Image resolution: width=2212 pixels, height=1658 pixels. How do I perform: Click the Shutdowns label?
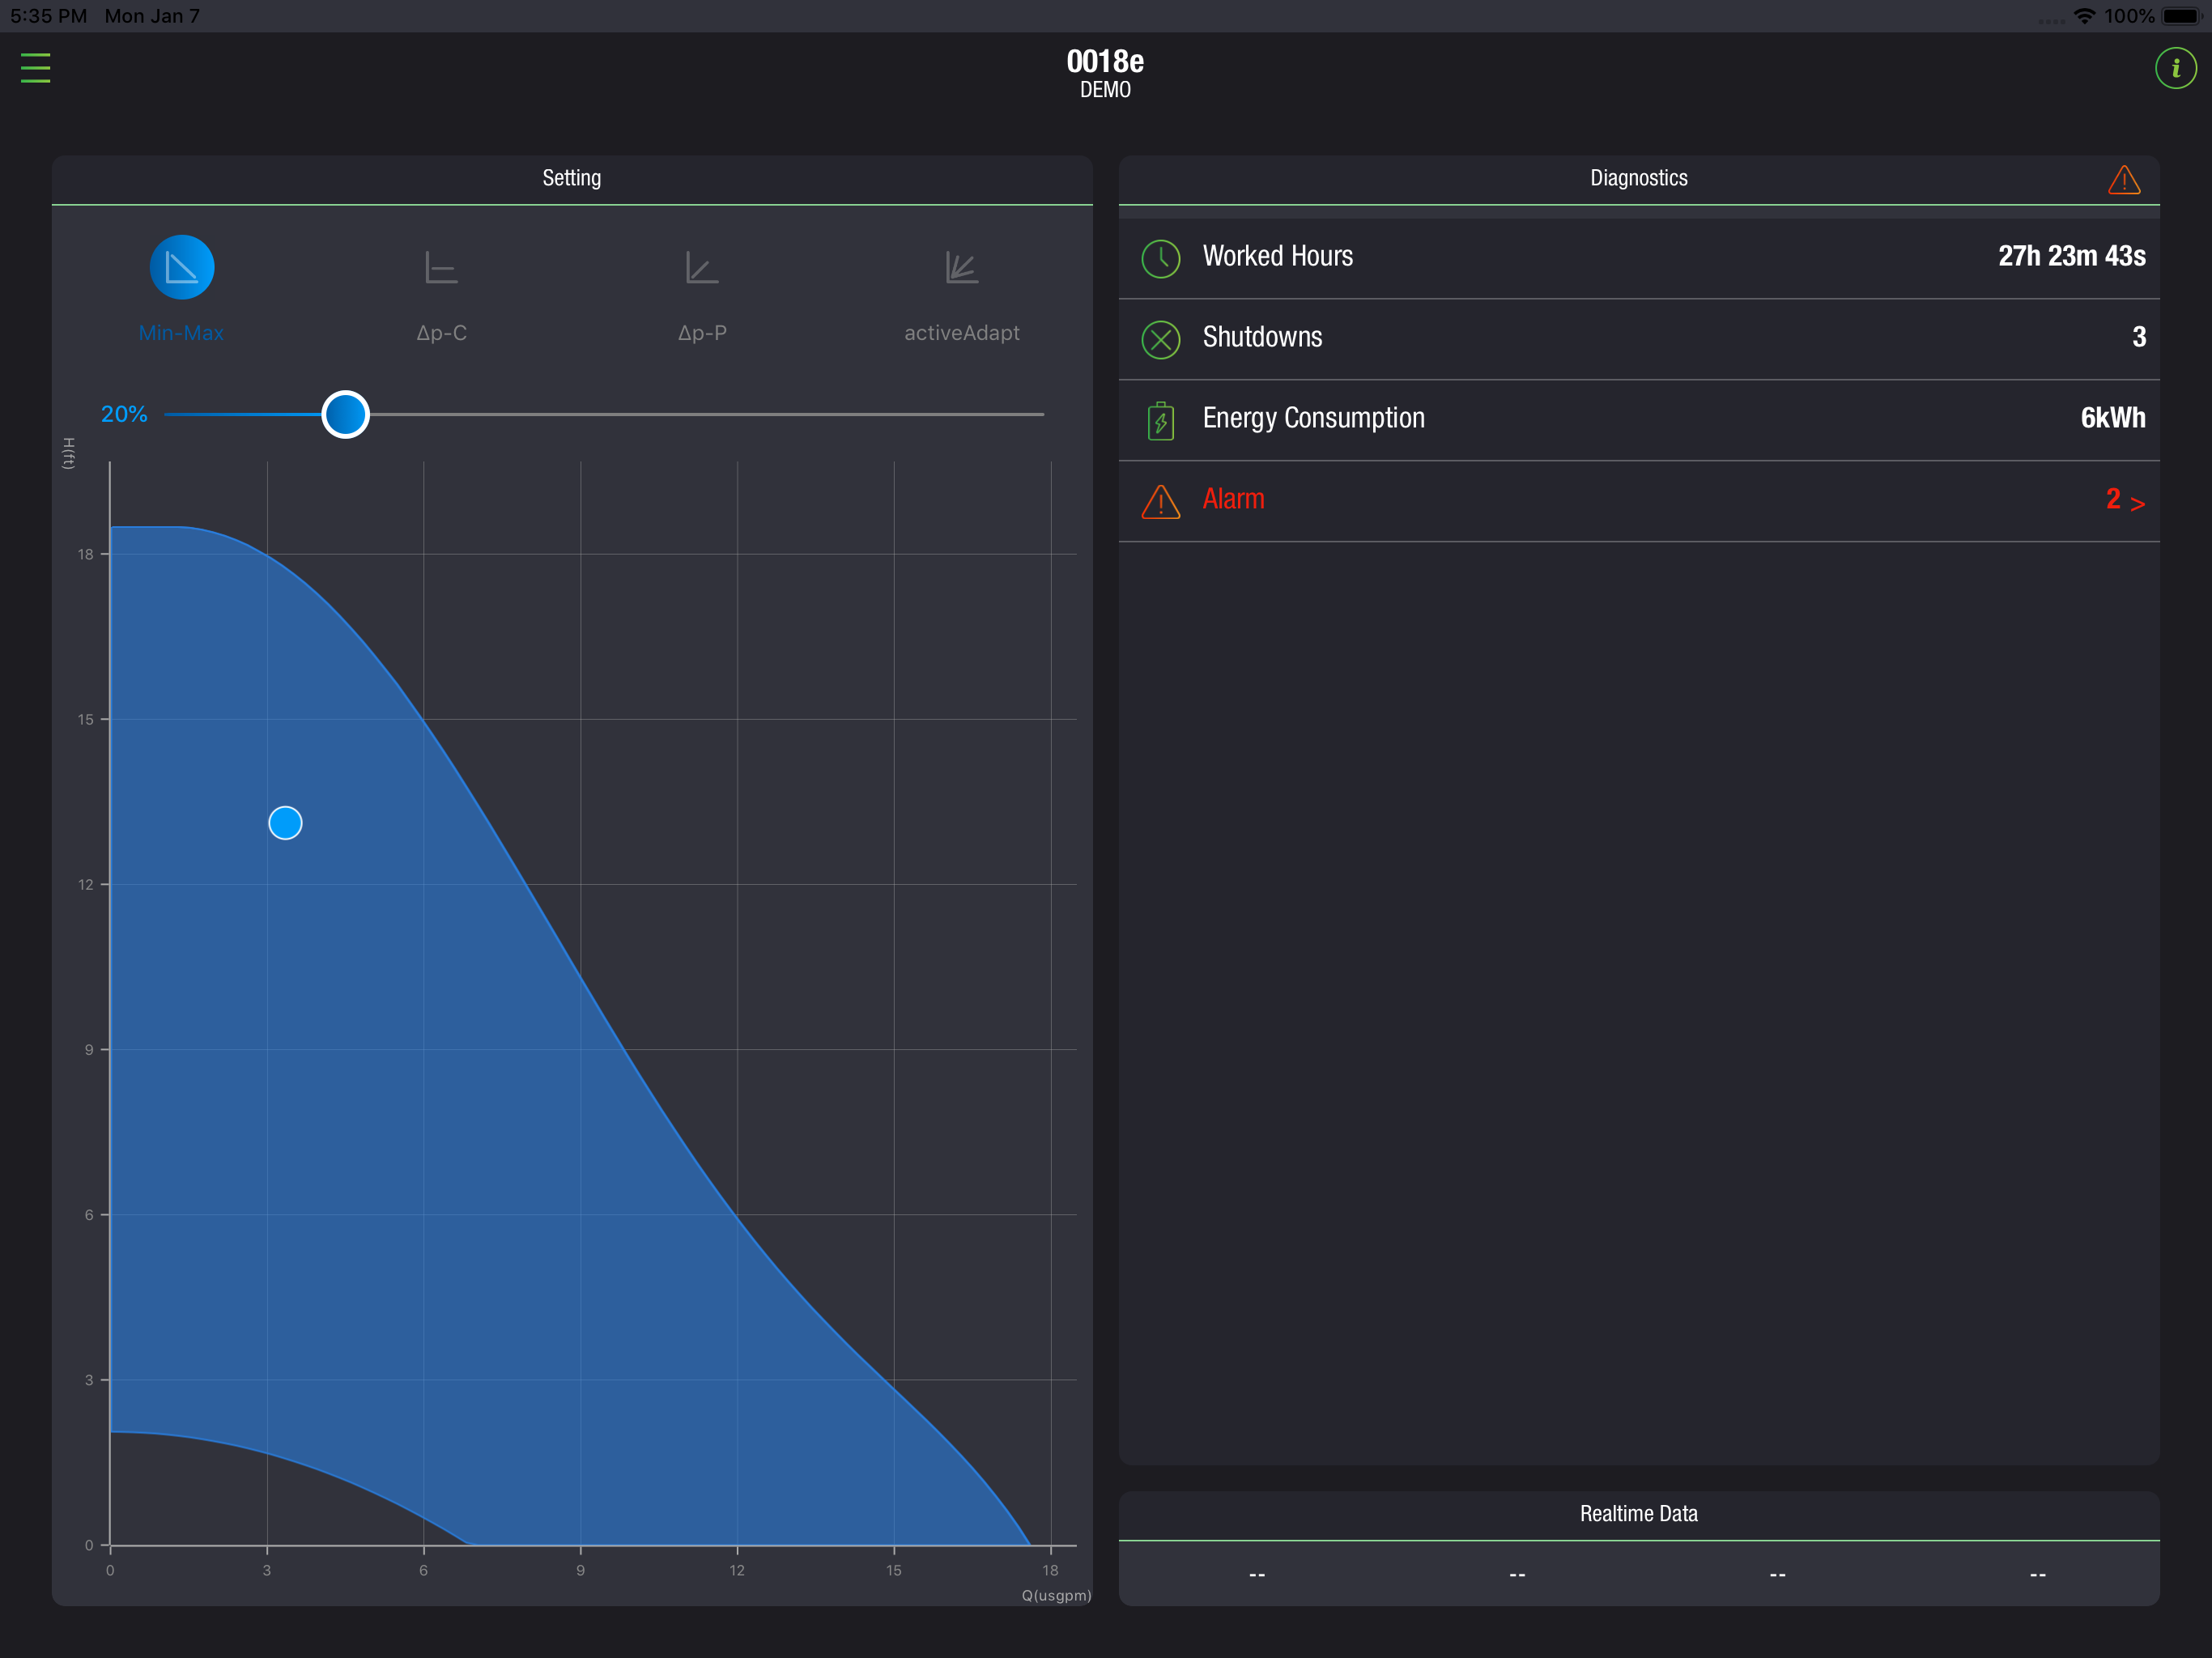(x=1262, y=337)
